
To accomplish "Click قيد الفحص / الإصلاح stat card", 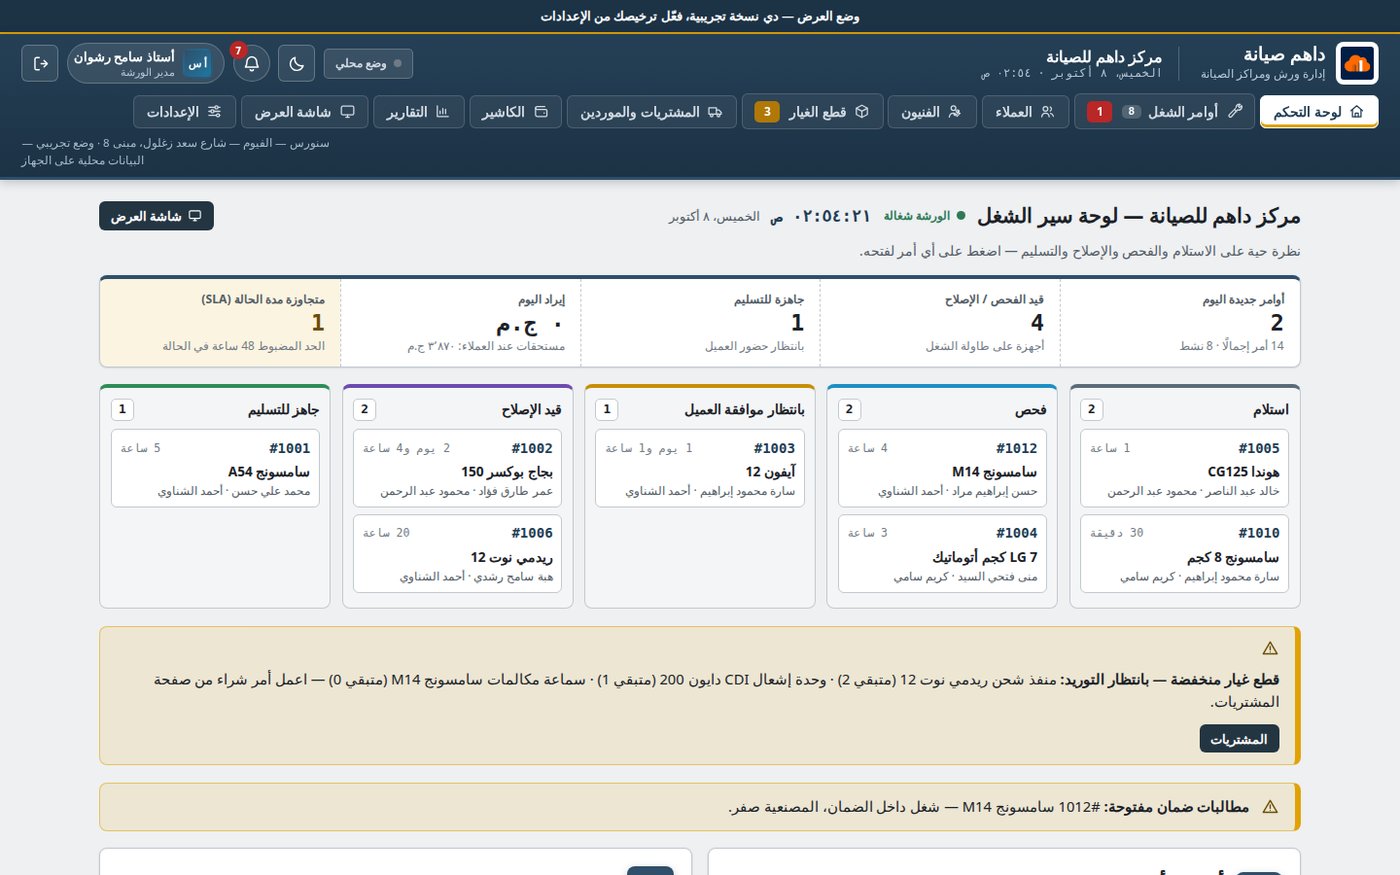I will (x=940, y=322).
